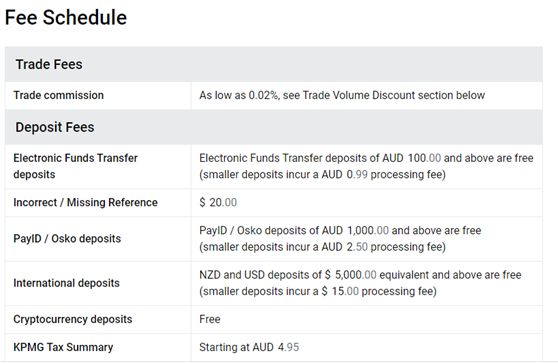Select the Incorrect / Missing Reference label
The width and height of the screenshot is (558, 364).
(x=85, y=202)
